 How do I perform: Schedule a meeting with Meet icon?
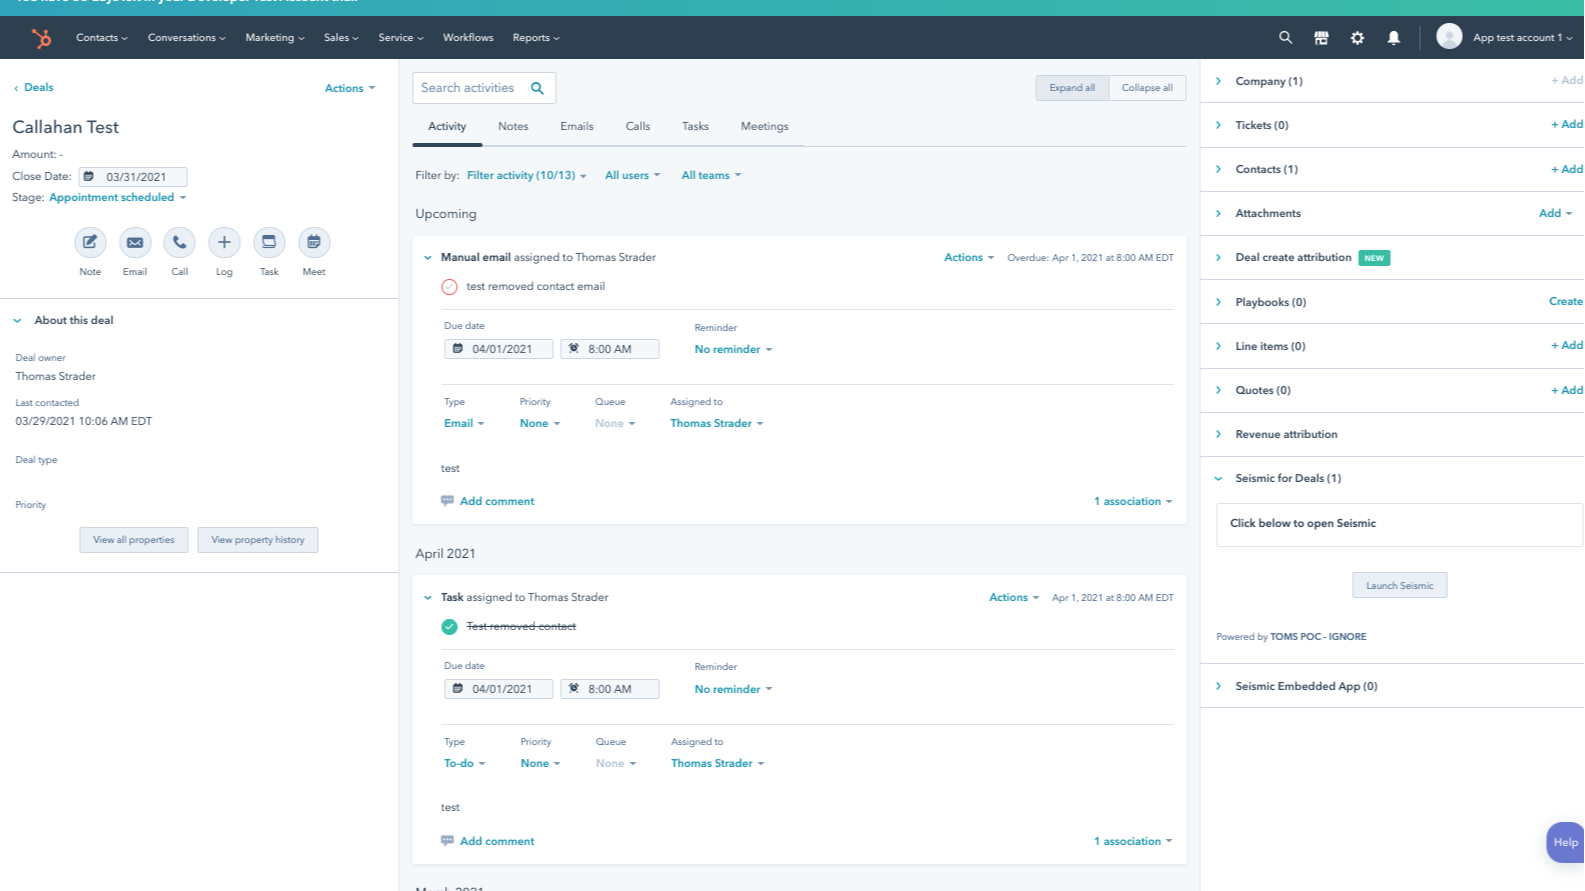coord(314,242)
